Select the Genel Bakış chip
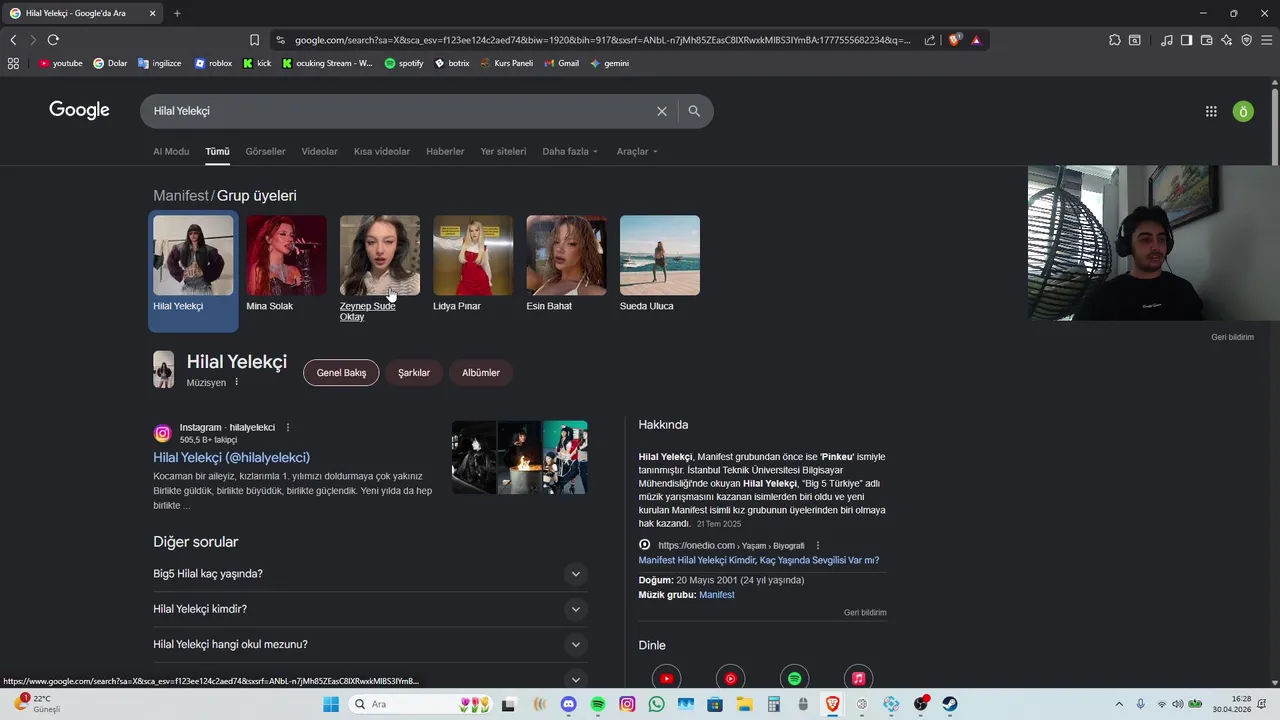 pos(341,373)
